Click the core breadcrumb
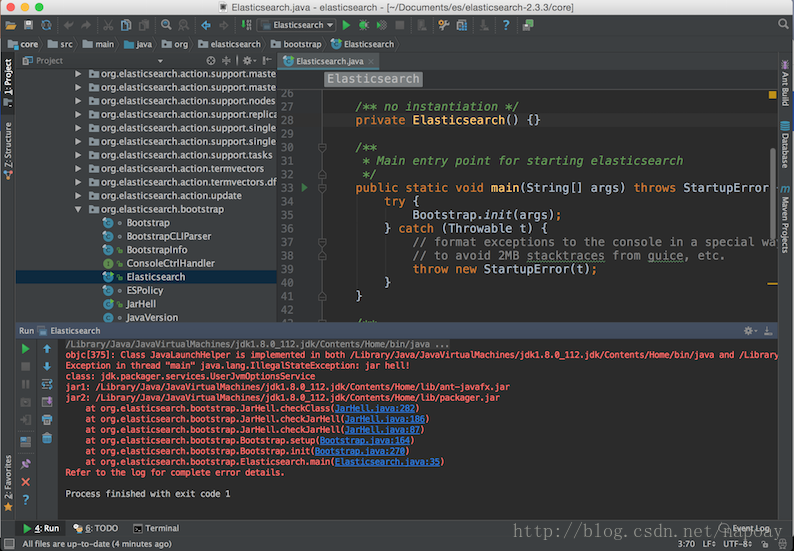Viewport: 794px width, 551px height. 23,45
